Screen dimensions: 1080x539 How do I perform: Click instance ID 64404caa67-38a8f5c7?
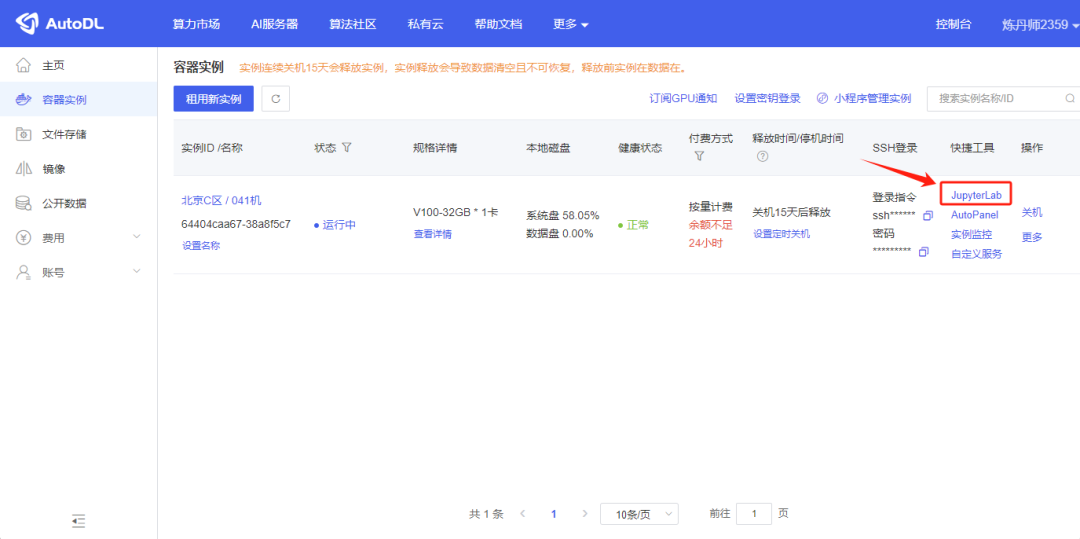tap(236, 224)
